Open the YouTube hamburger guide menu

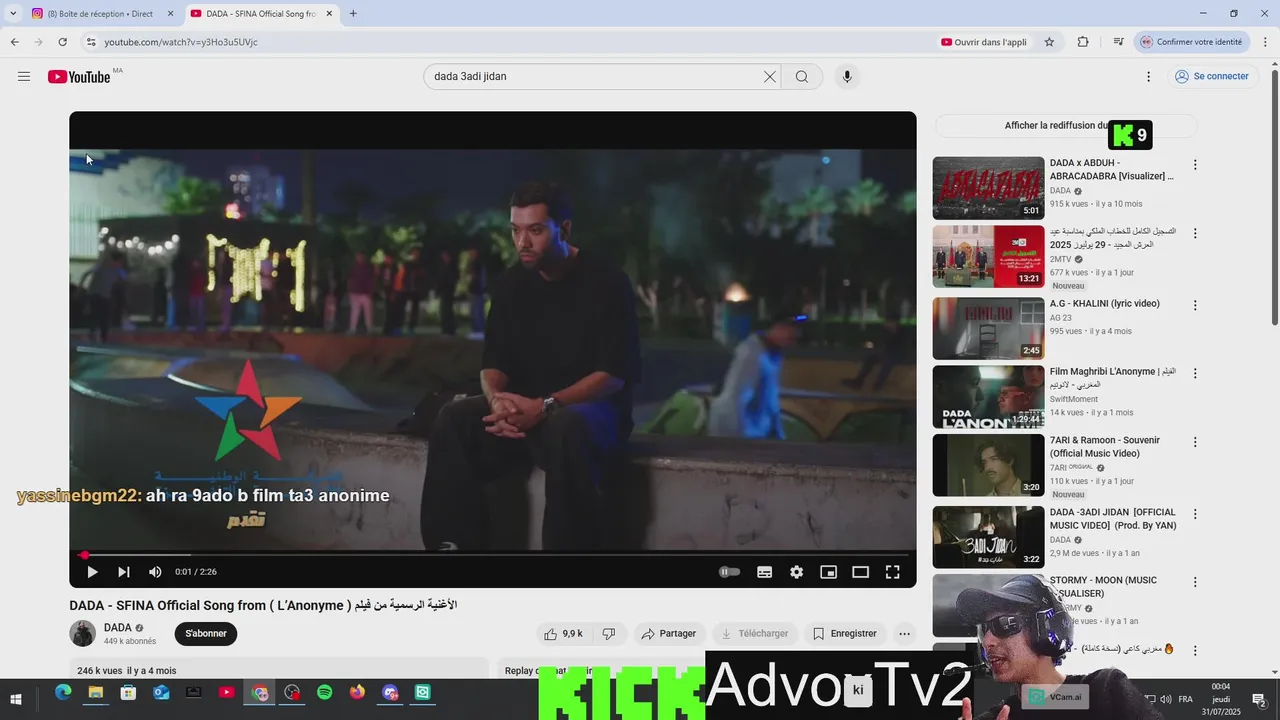click(x=24, y=77)
